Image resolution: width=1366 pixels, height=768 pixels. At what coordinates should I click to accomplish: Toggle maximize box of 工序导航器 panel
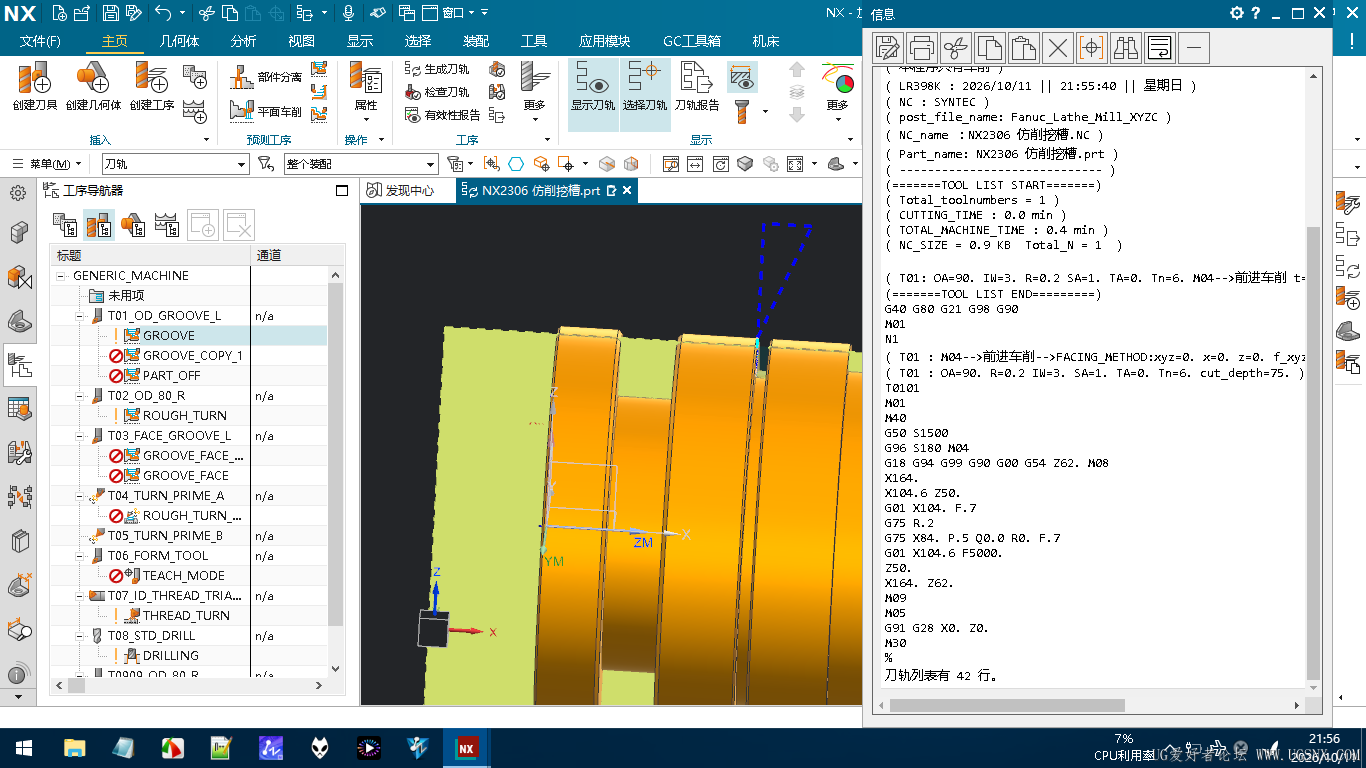pyautogui.click(x=342, y=191)
